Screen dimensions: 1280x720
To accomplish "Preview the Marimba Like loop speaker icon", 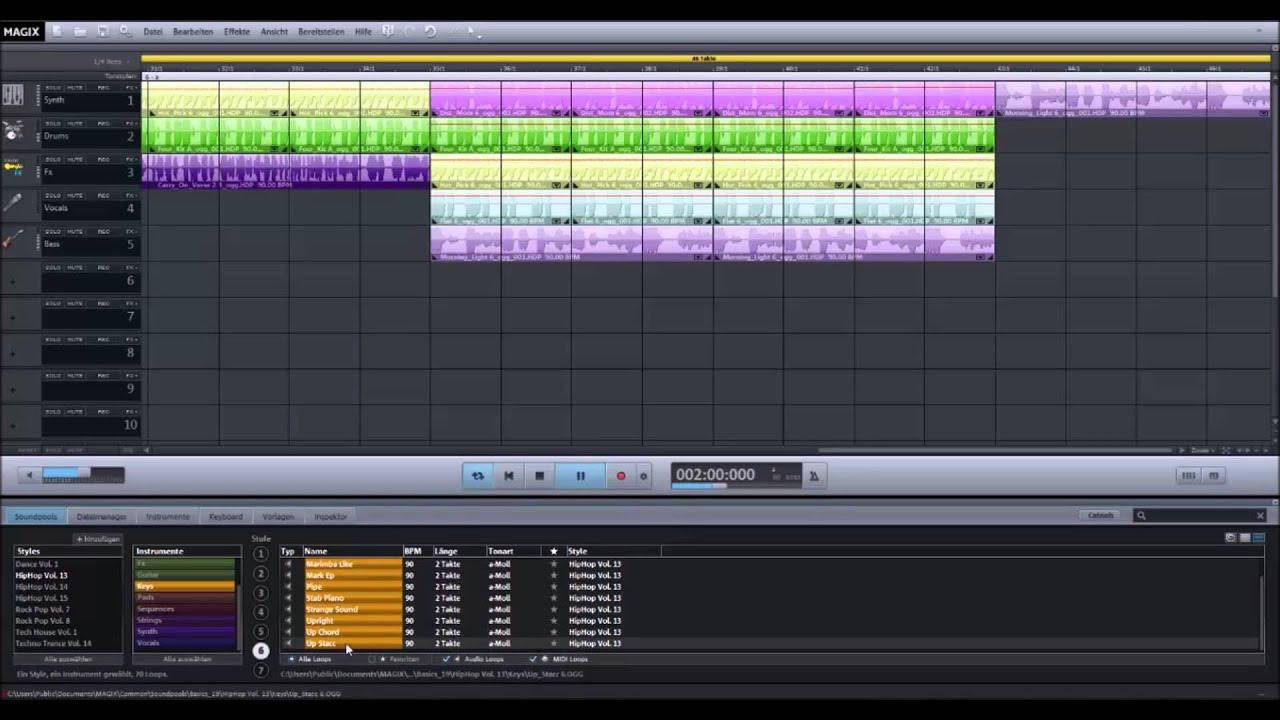I will click(x=288, y=564).
